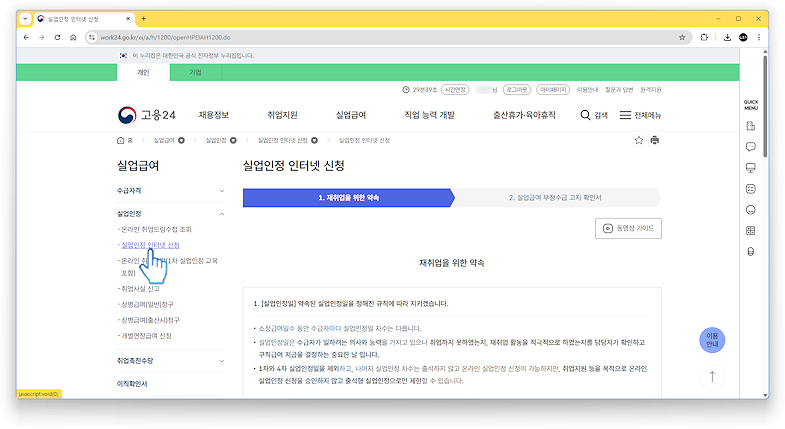The image size is (785, 429).
Task: Bookmark this URL with the address-bar star
Action: click(682, 38)
